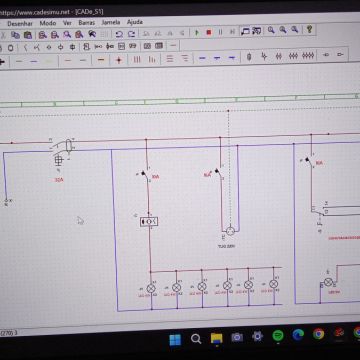Image resolution: width=360 pixels, height=360 pixels.
Task: Open Spotify from the taskbar
Action: click(x=278, y=336)
